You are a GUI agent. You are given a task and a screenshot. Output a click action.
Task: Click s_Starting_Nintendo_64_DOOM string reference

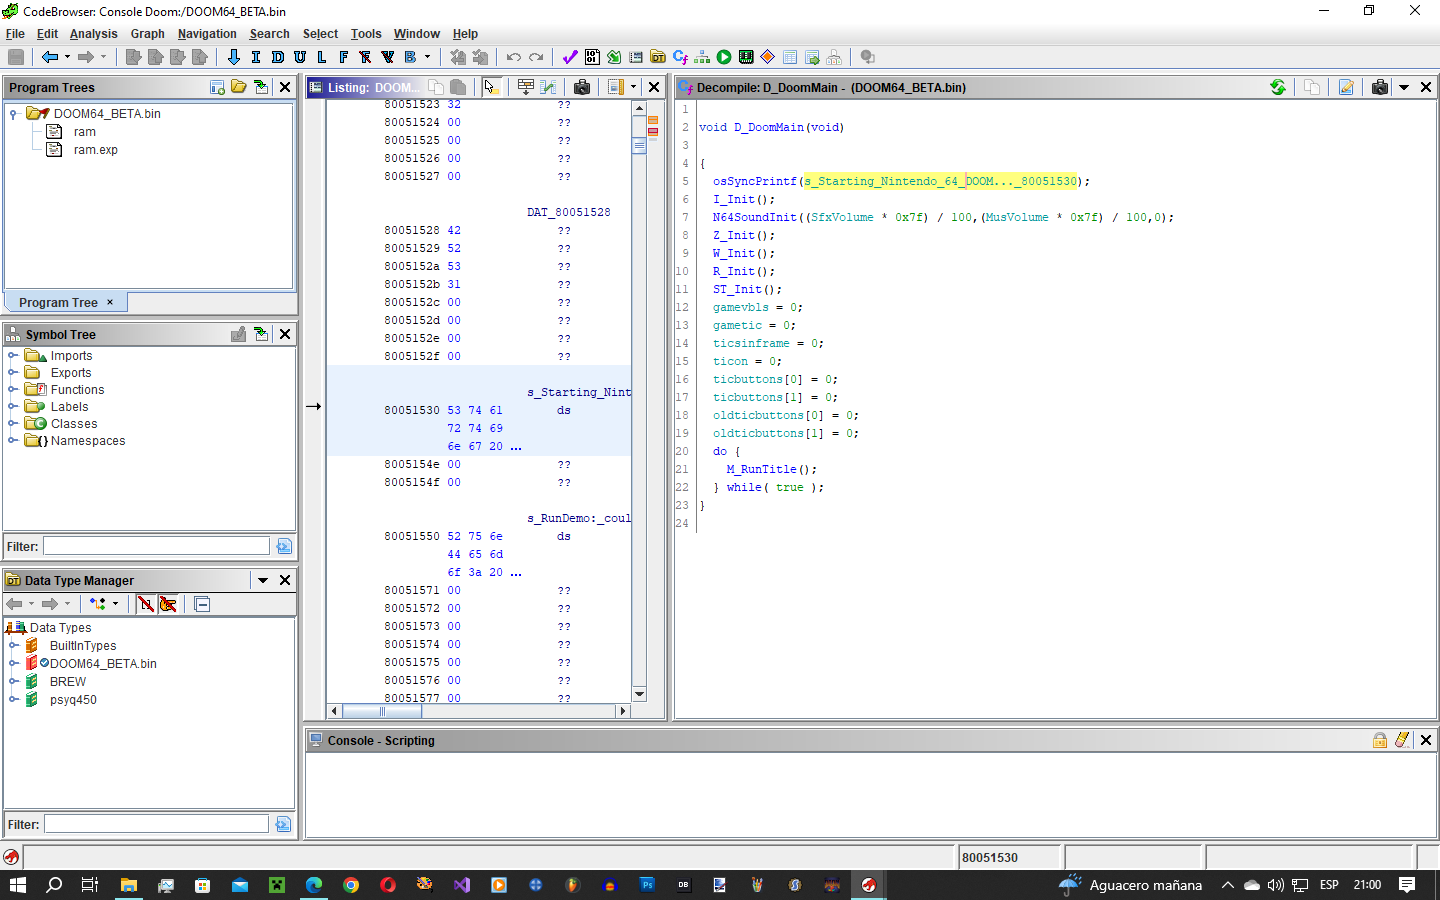point(942,181)
